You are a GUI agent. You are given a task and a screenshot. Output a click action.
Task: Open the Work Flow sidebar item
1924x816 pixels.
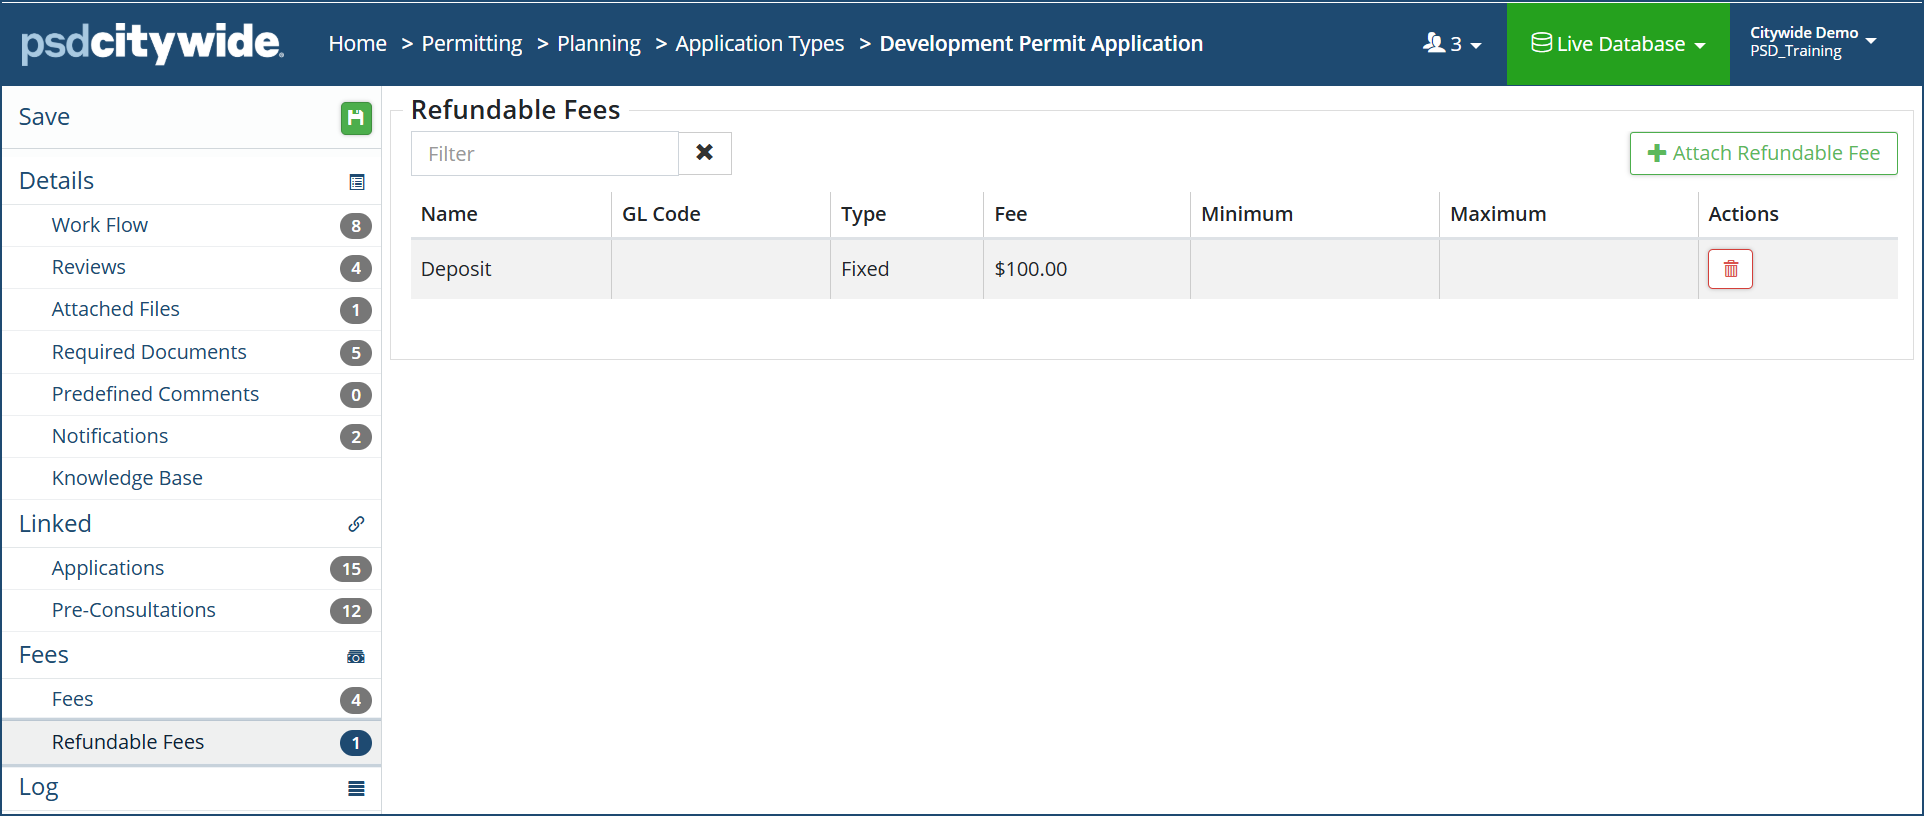(100, 225)
